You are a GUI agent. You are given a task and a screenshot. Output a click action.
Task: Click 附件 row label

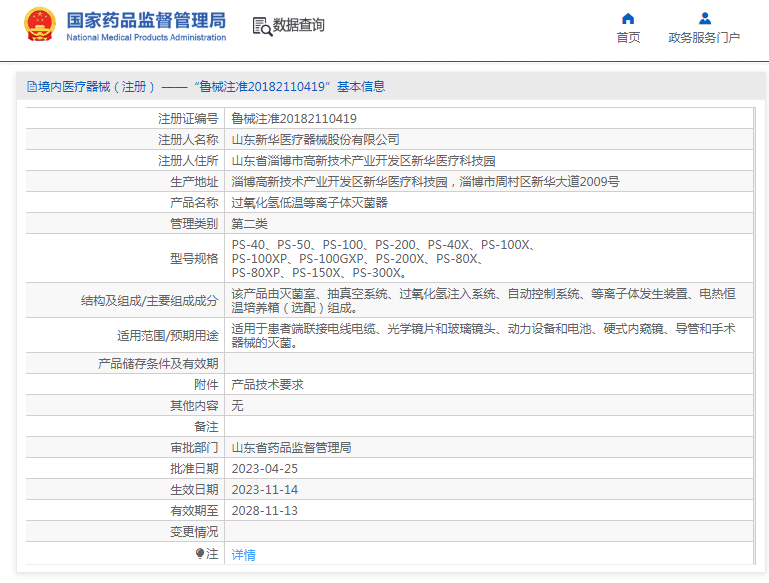click(206, 385)
